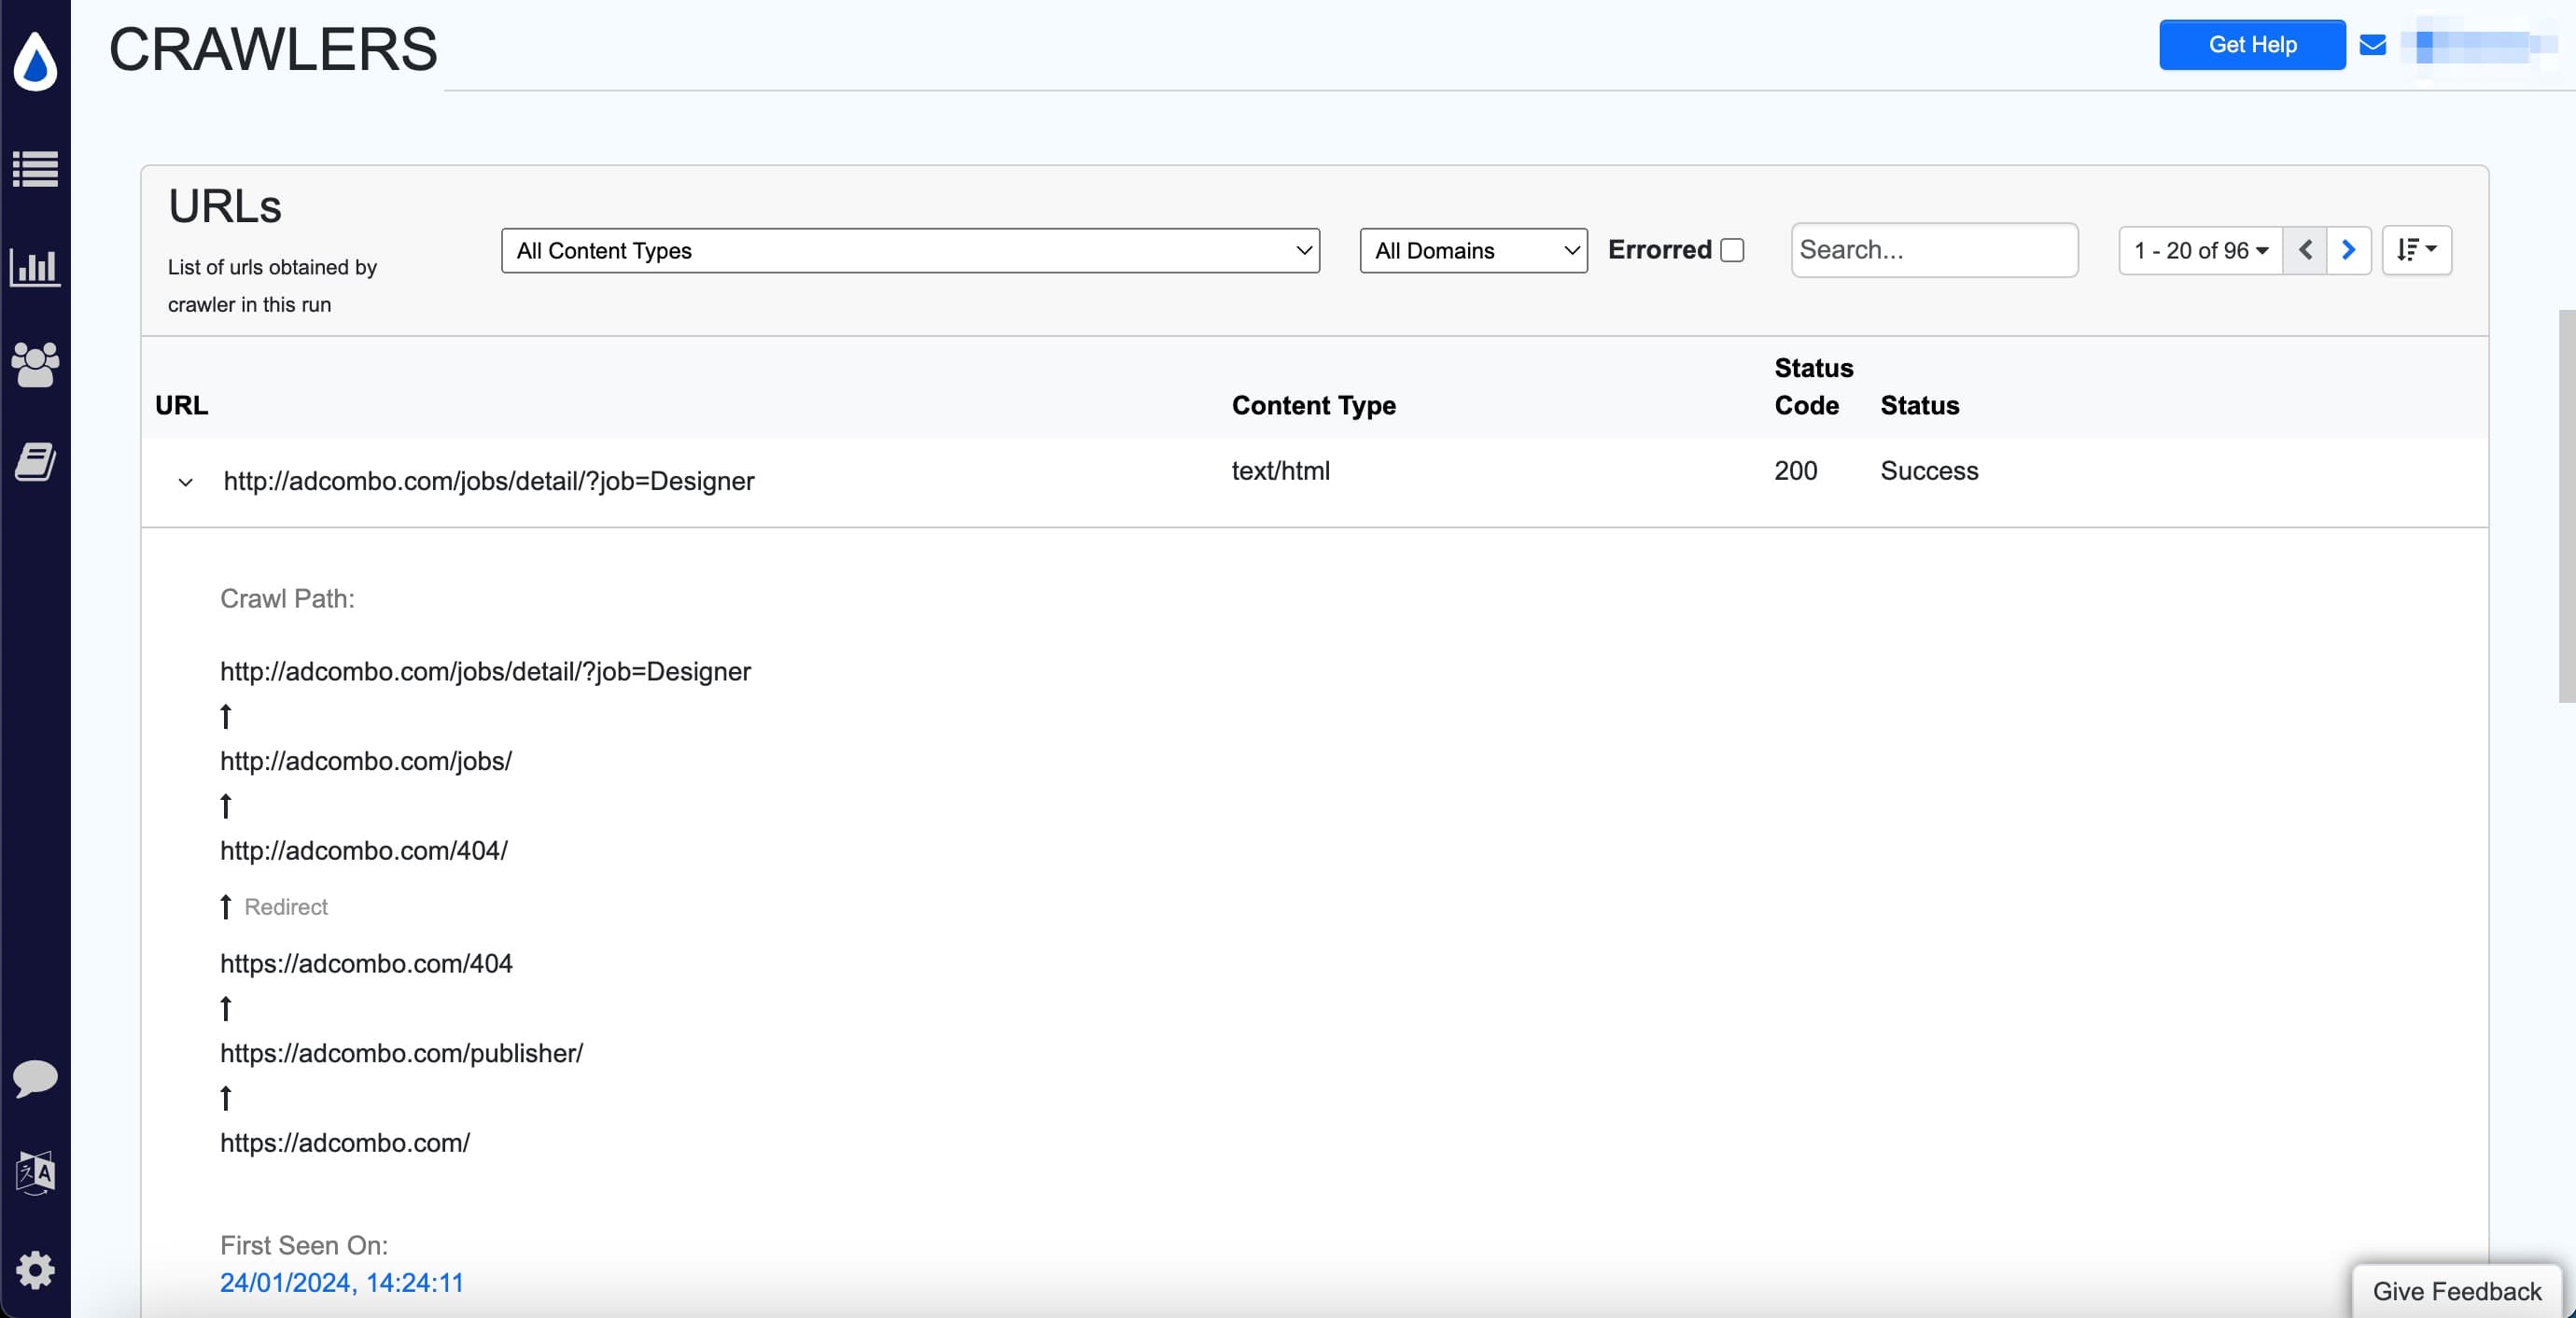Viewport: 2576px width, 1318px height.
Task: Click the mail envelope icon
Action: tap(2372, 45)
